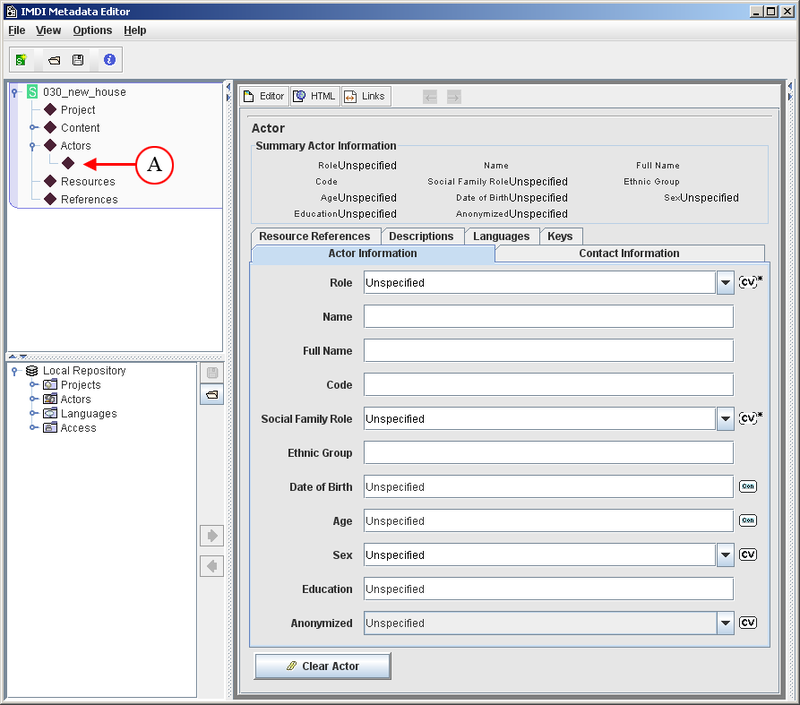Screen dimensions: 800x705
Task: Click the Clear Actor button
Action: tap(323, 666)
